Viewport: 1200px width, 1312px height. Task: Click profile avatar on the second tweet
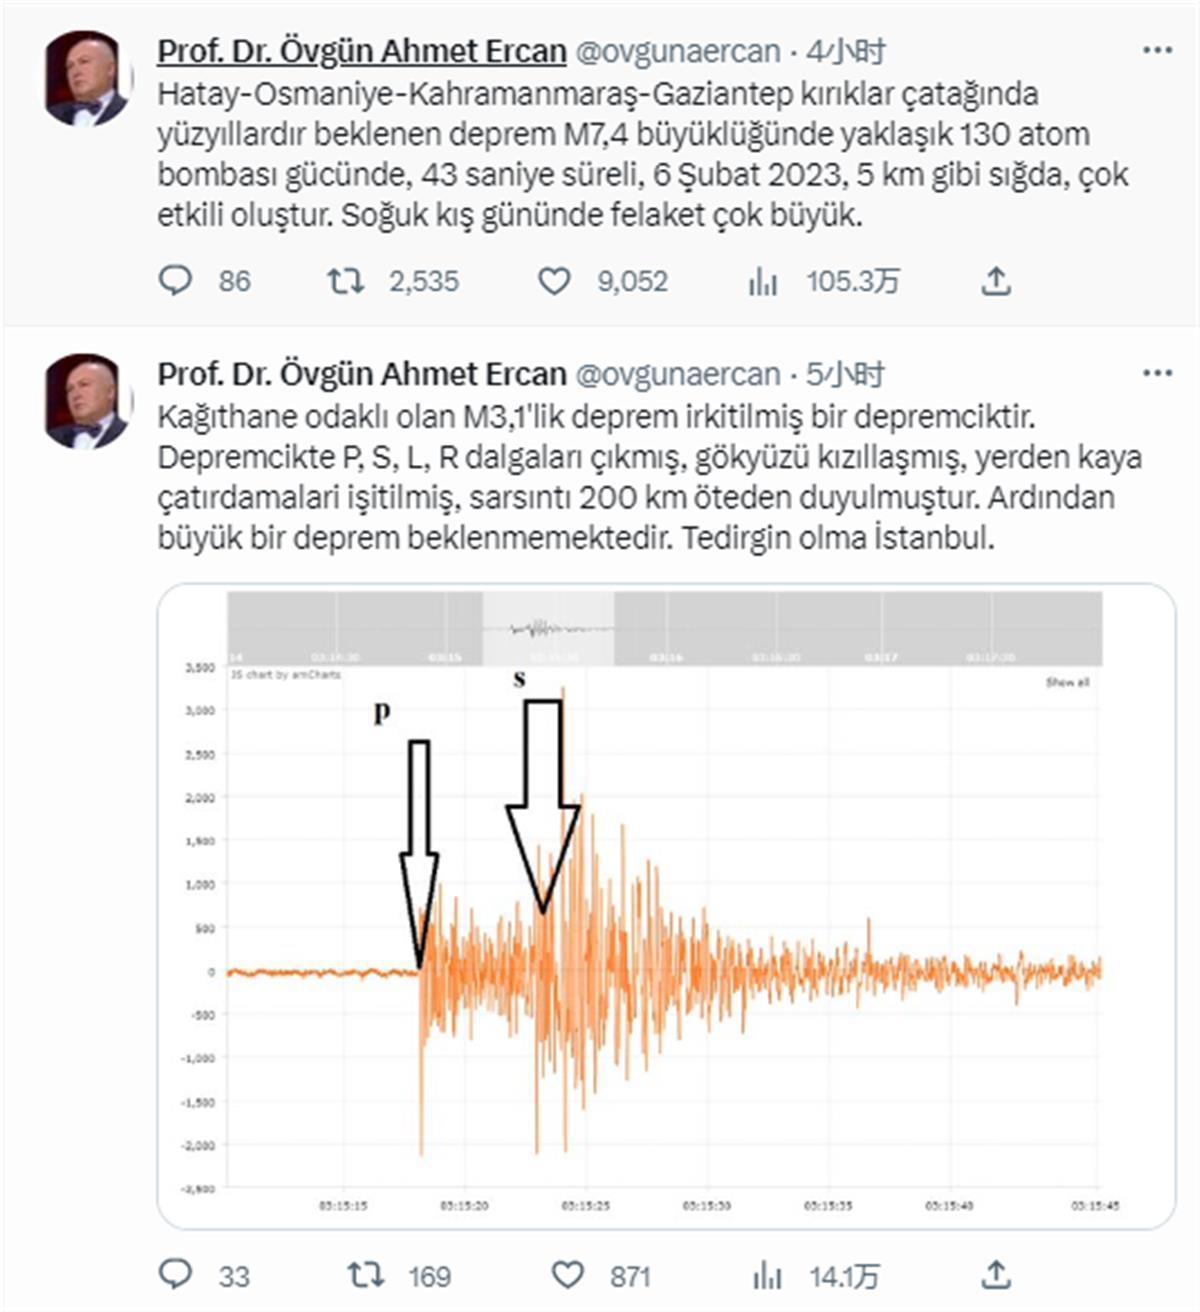point(88,400)
